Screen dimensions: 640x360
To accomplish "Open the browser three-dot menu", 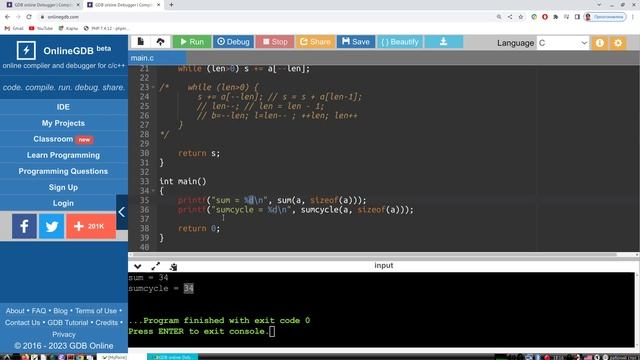I will pyautogui.click(x=633, y=17).
